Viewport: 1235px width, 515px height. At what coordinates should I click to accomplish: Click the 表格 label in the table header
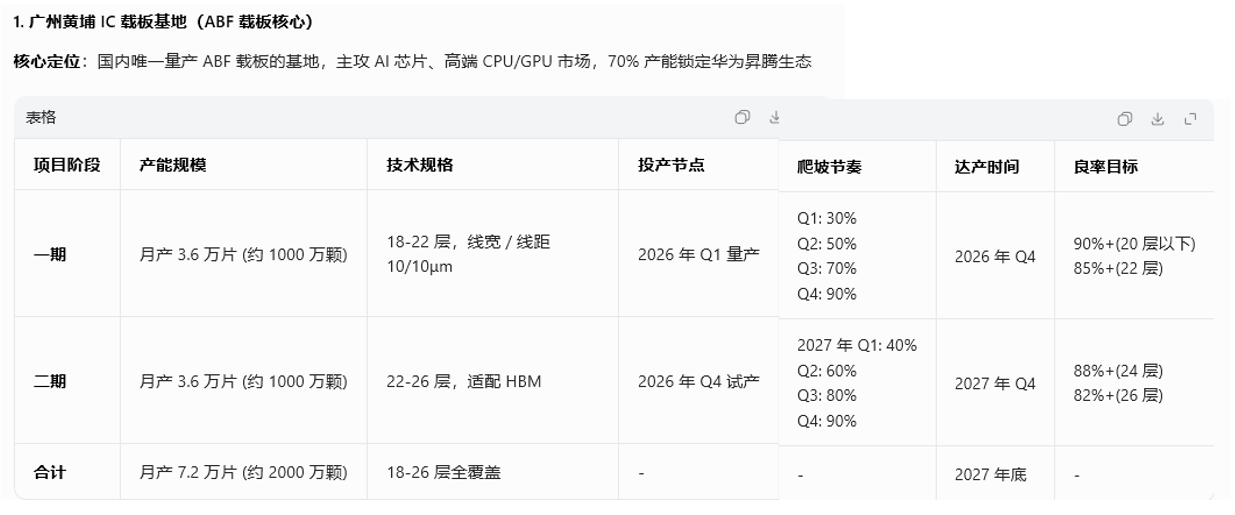coord(41,117)
